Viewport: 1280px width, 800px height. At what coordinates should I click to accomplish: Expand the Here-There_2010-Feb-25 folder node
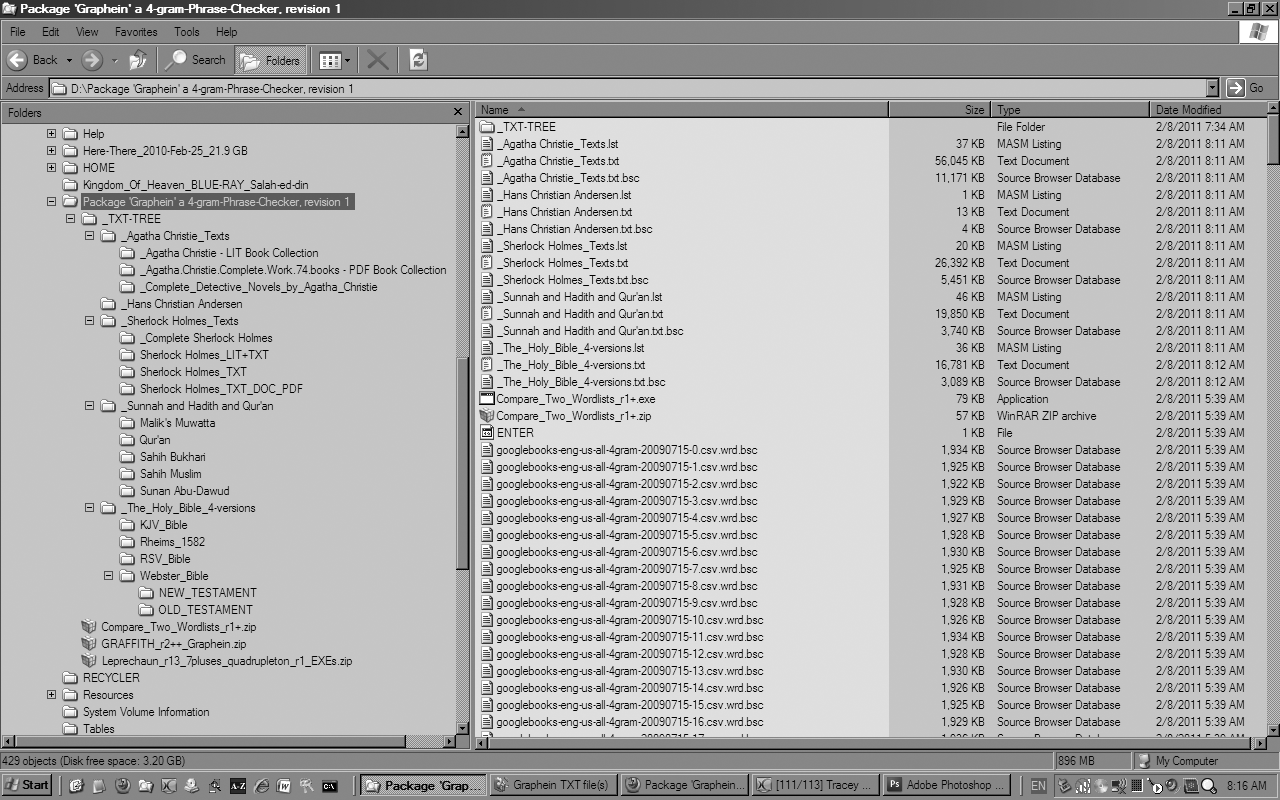[51, 150]
